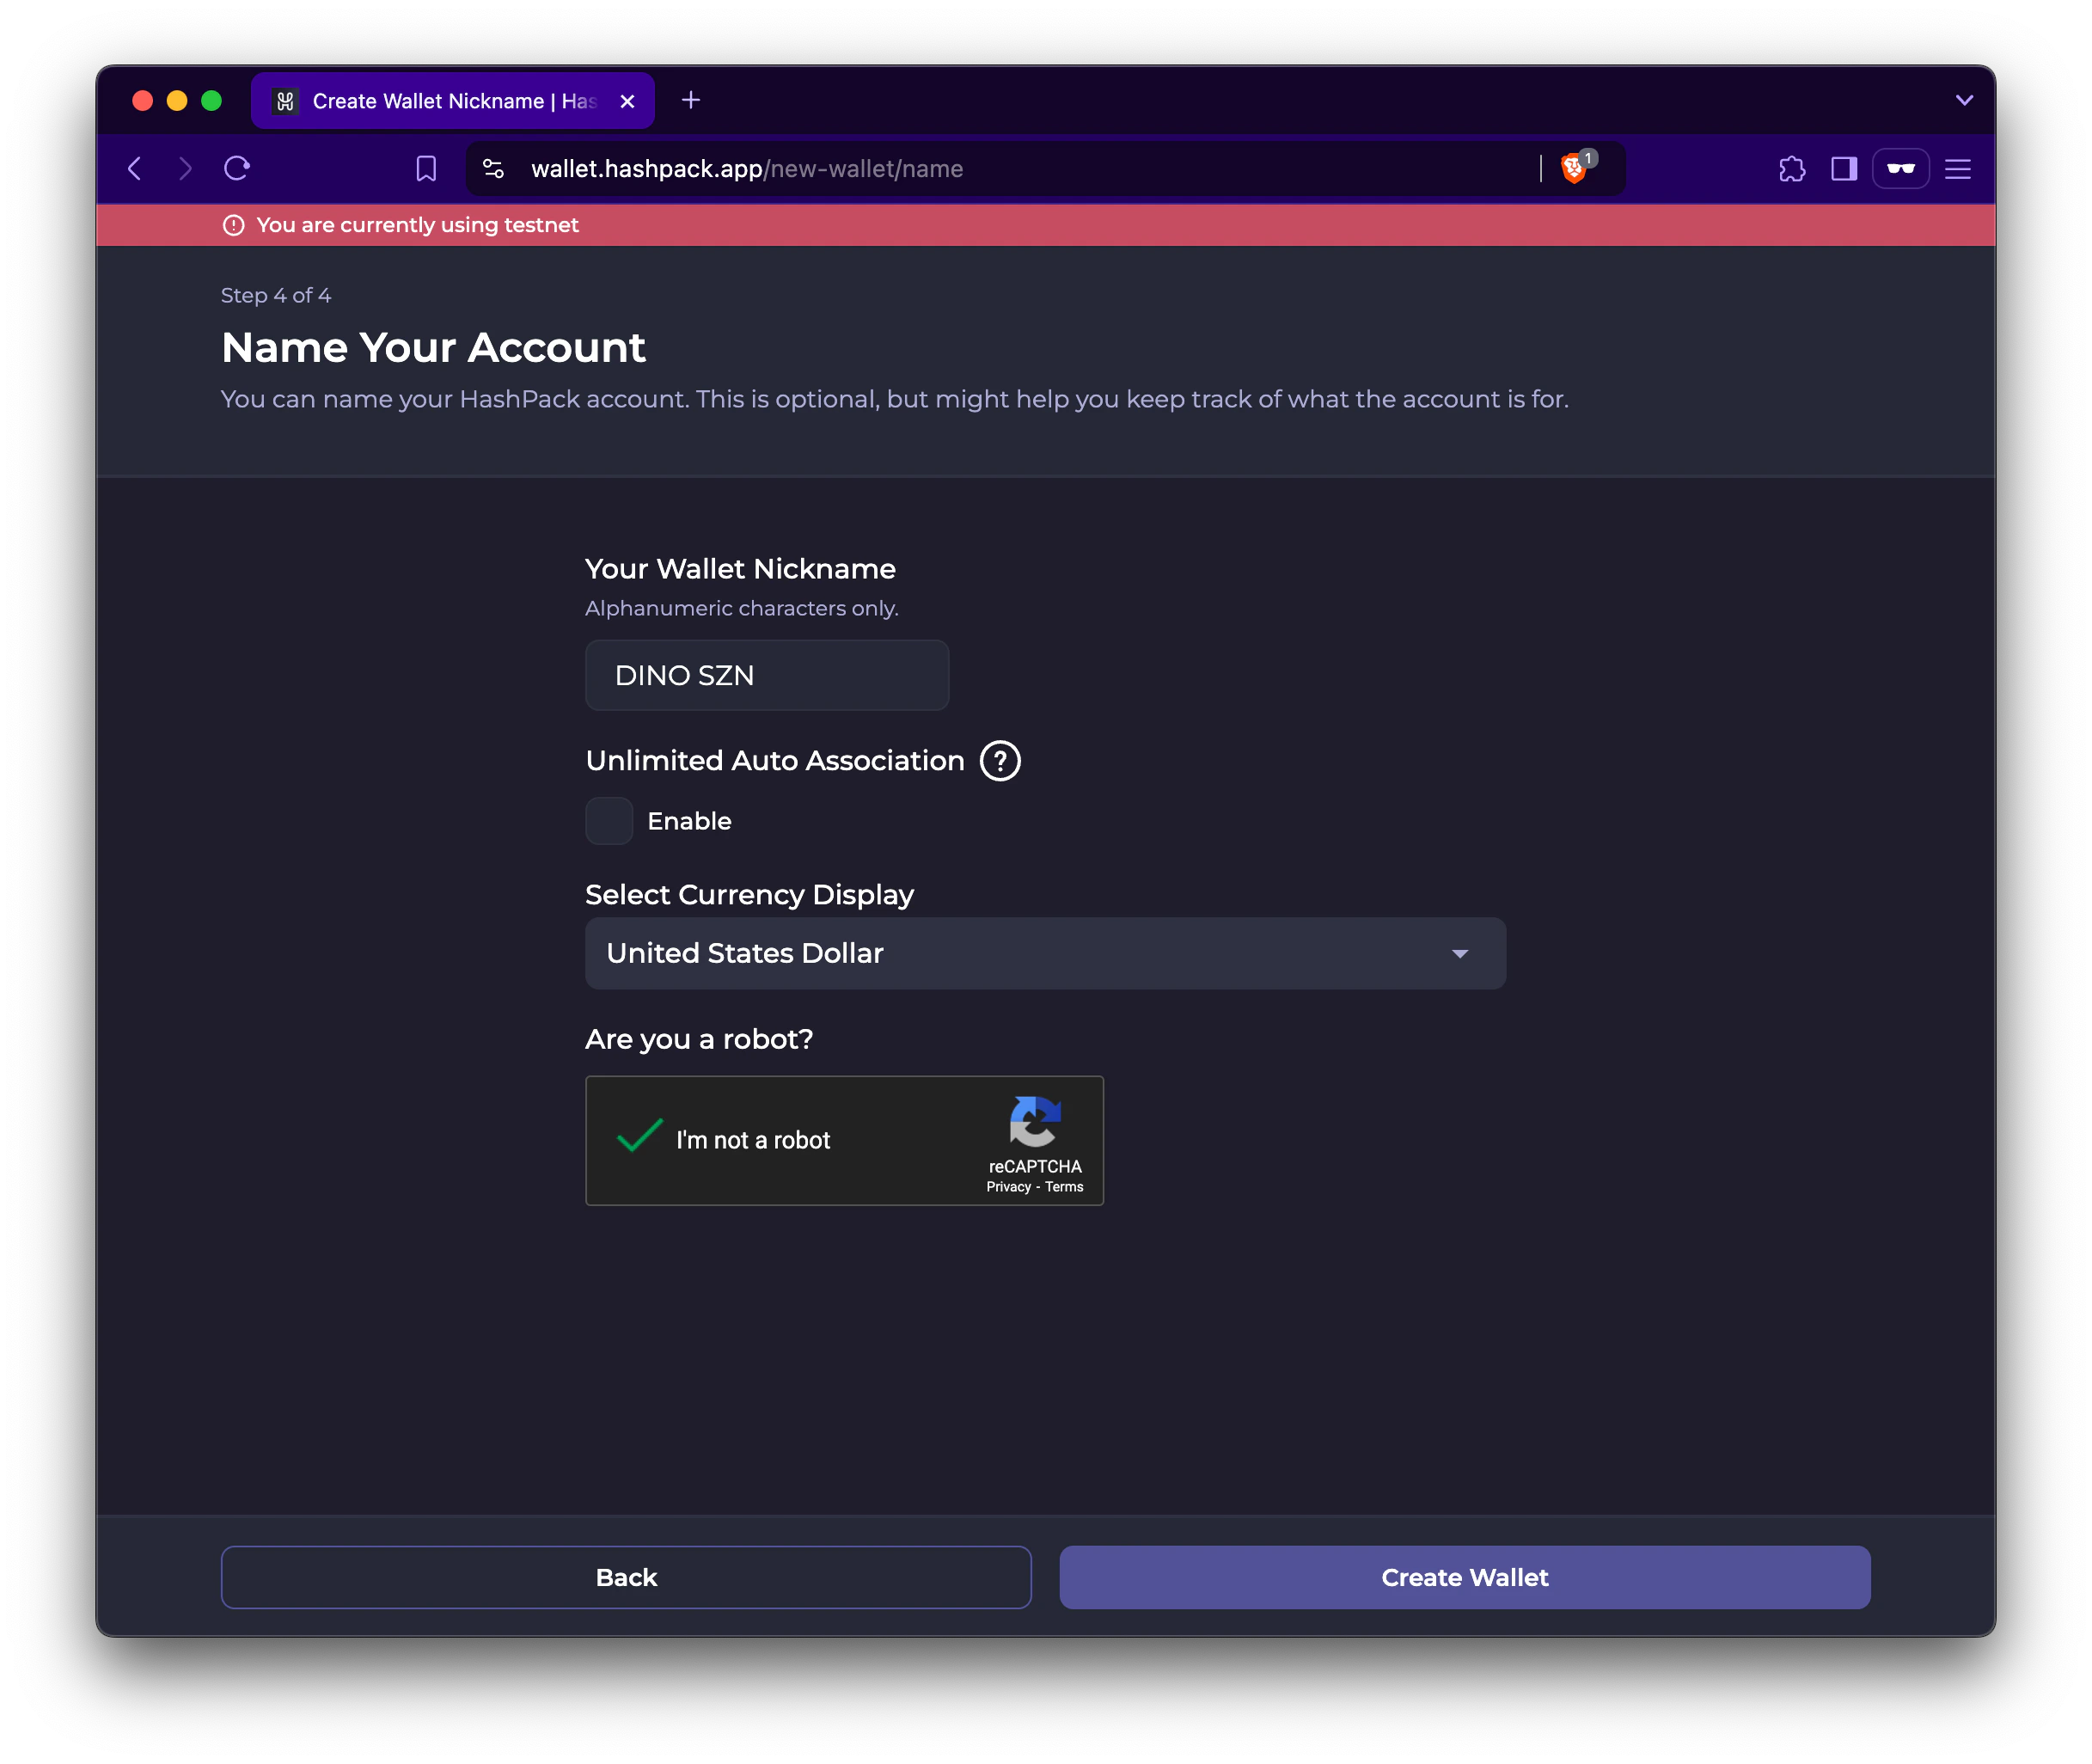Go back with browser back arrow
2092x1764 pixels.
coord(136,169)
